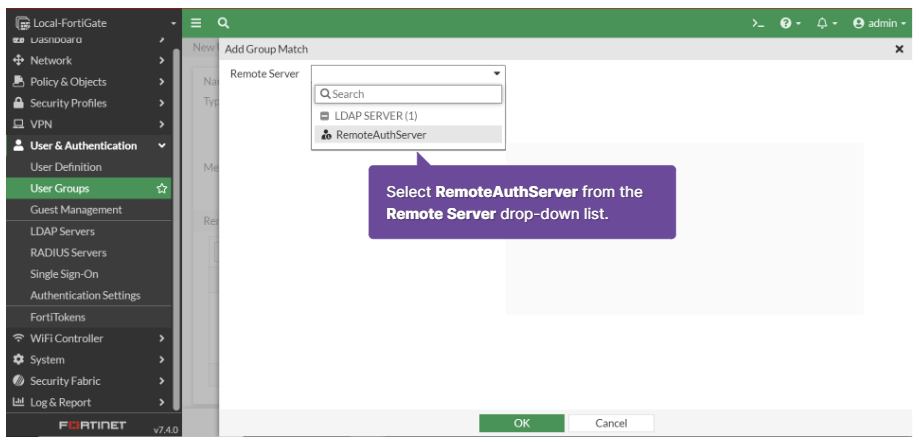Click the Fortinet logo in sidebar footer
This screenshot has height=444, width=919.
pyautogui.click(x=93, y=425)
